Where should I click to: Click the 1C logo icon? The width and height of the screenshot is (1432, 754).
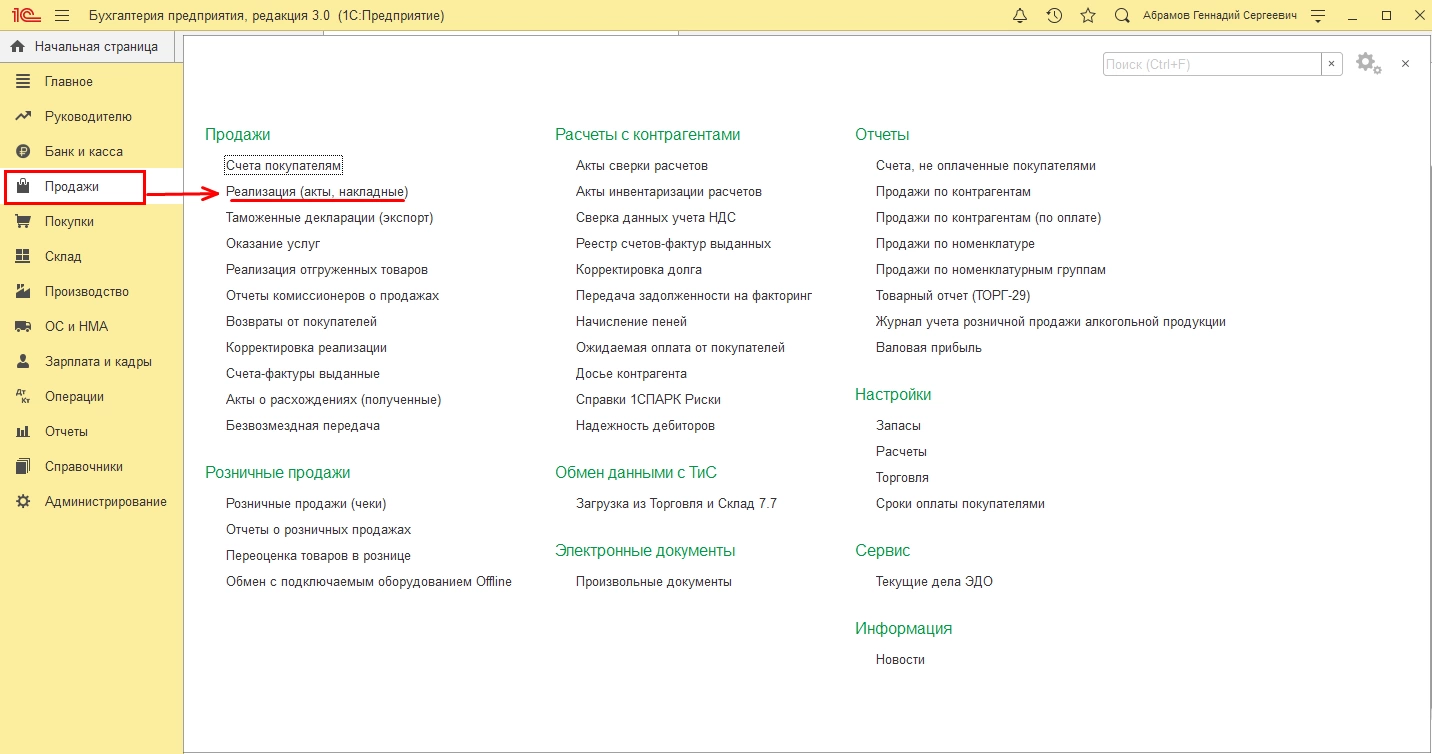(24, 16)
